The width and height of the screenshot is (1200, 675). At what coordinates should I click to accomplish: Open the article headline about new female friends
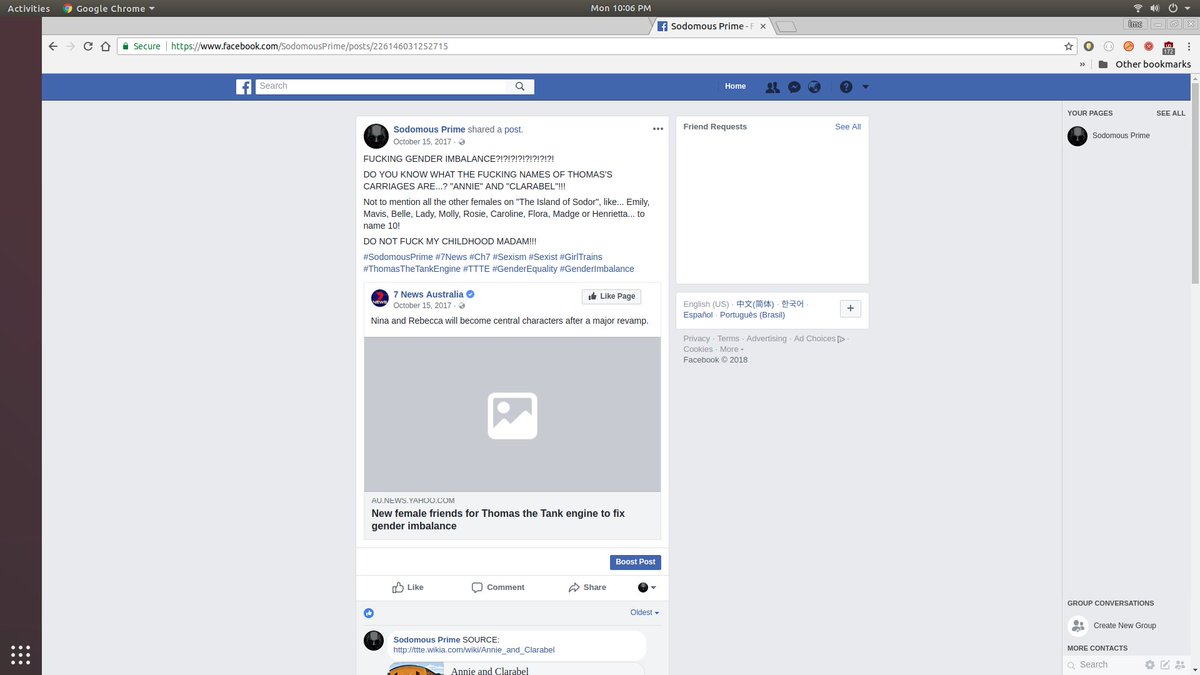tap(498, 519)
